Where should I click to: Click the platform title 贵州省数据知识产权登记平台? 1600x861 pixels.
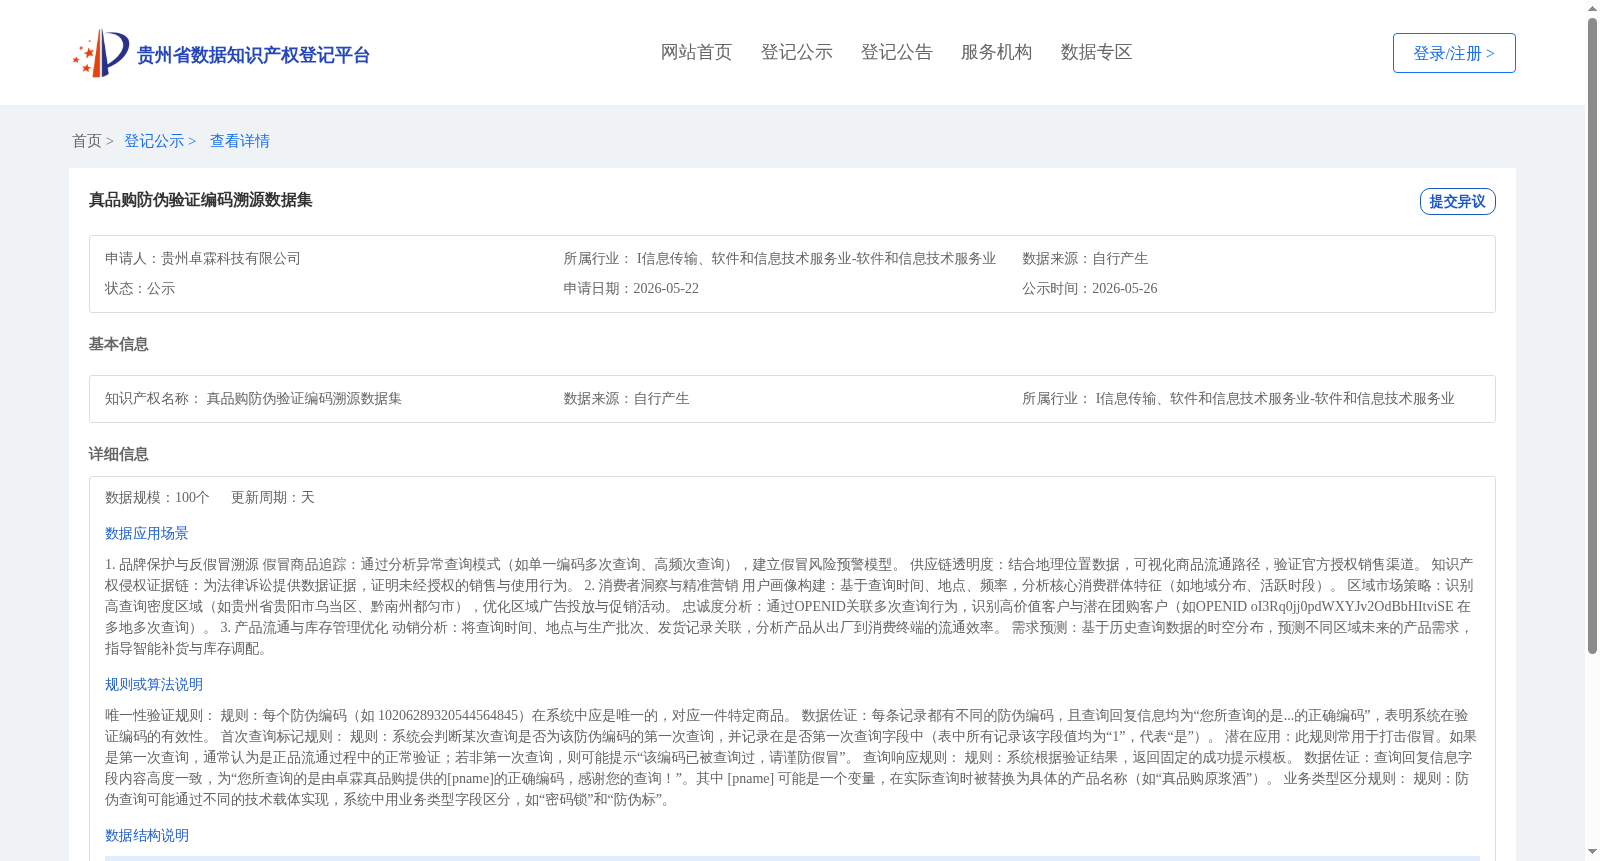(253, 55)
